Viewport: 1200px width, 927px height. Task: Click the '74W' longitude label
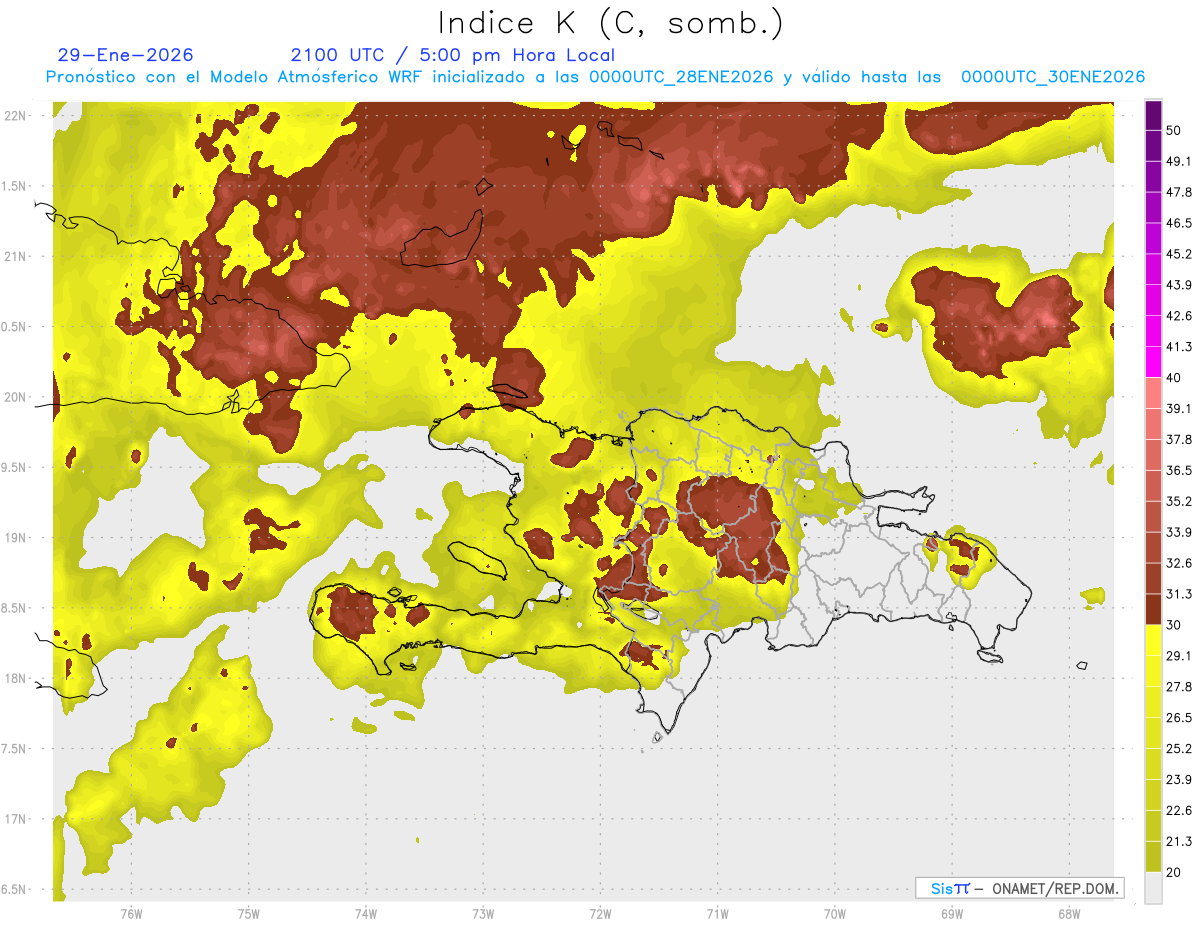[x=365, y=913]
